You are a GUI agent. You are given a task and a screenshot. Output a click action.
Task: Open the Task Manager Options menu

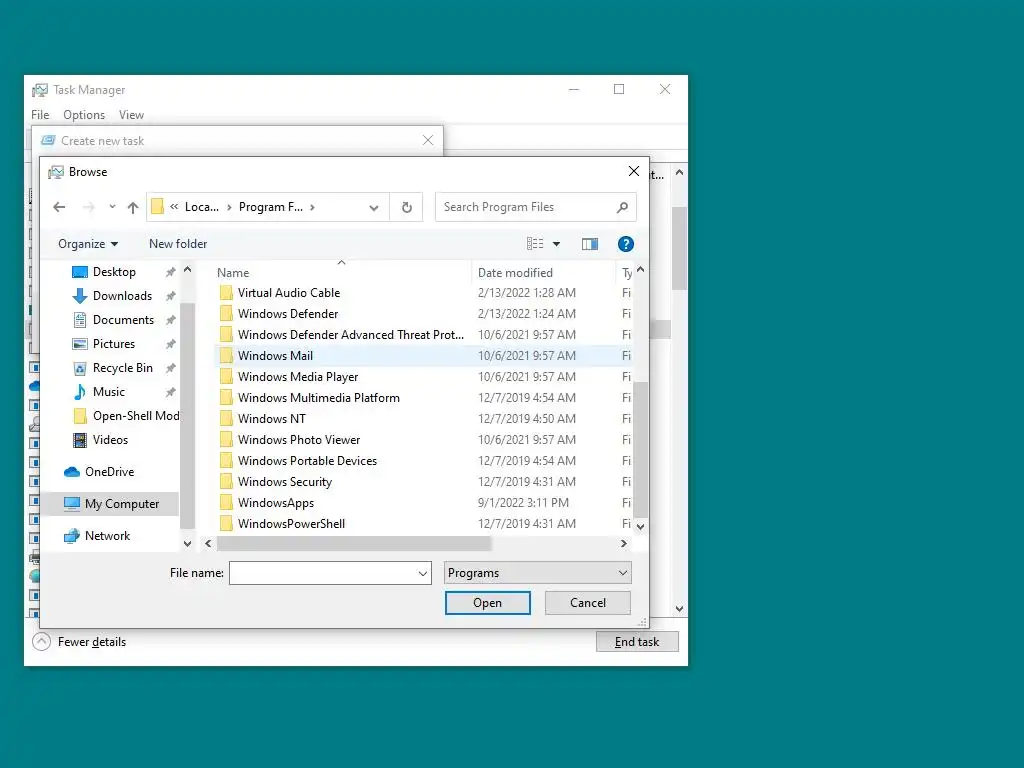84,115
